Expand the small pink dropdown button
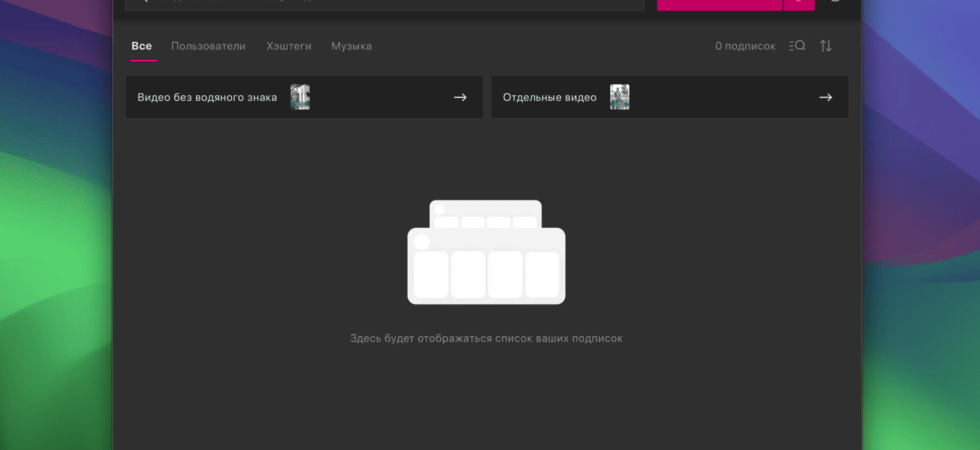Viewport: 980px width, 450px height. [799, 4]
